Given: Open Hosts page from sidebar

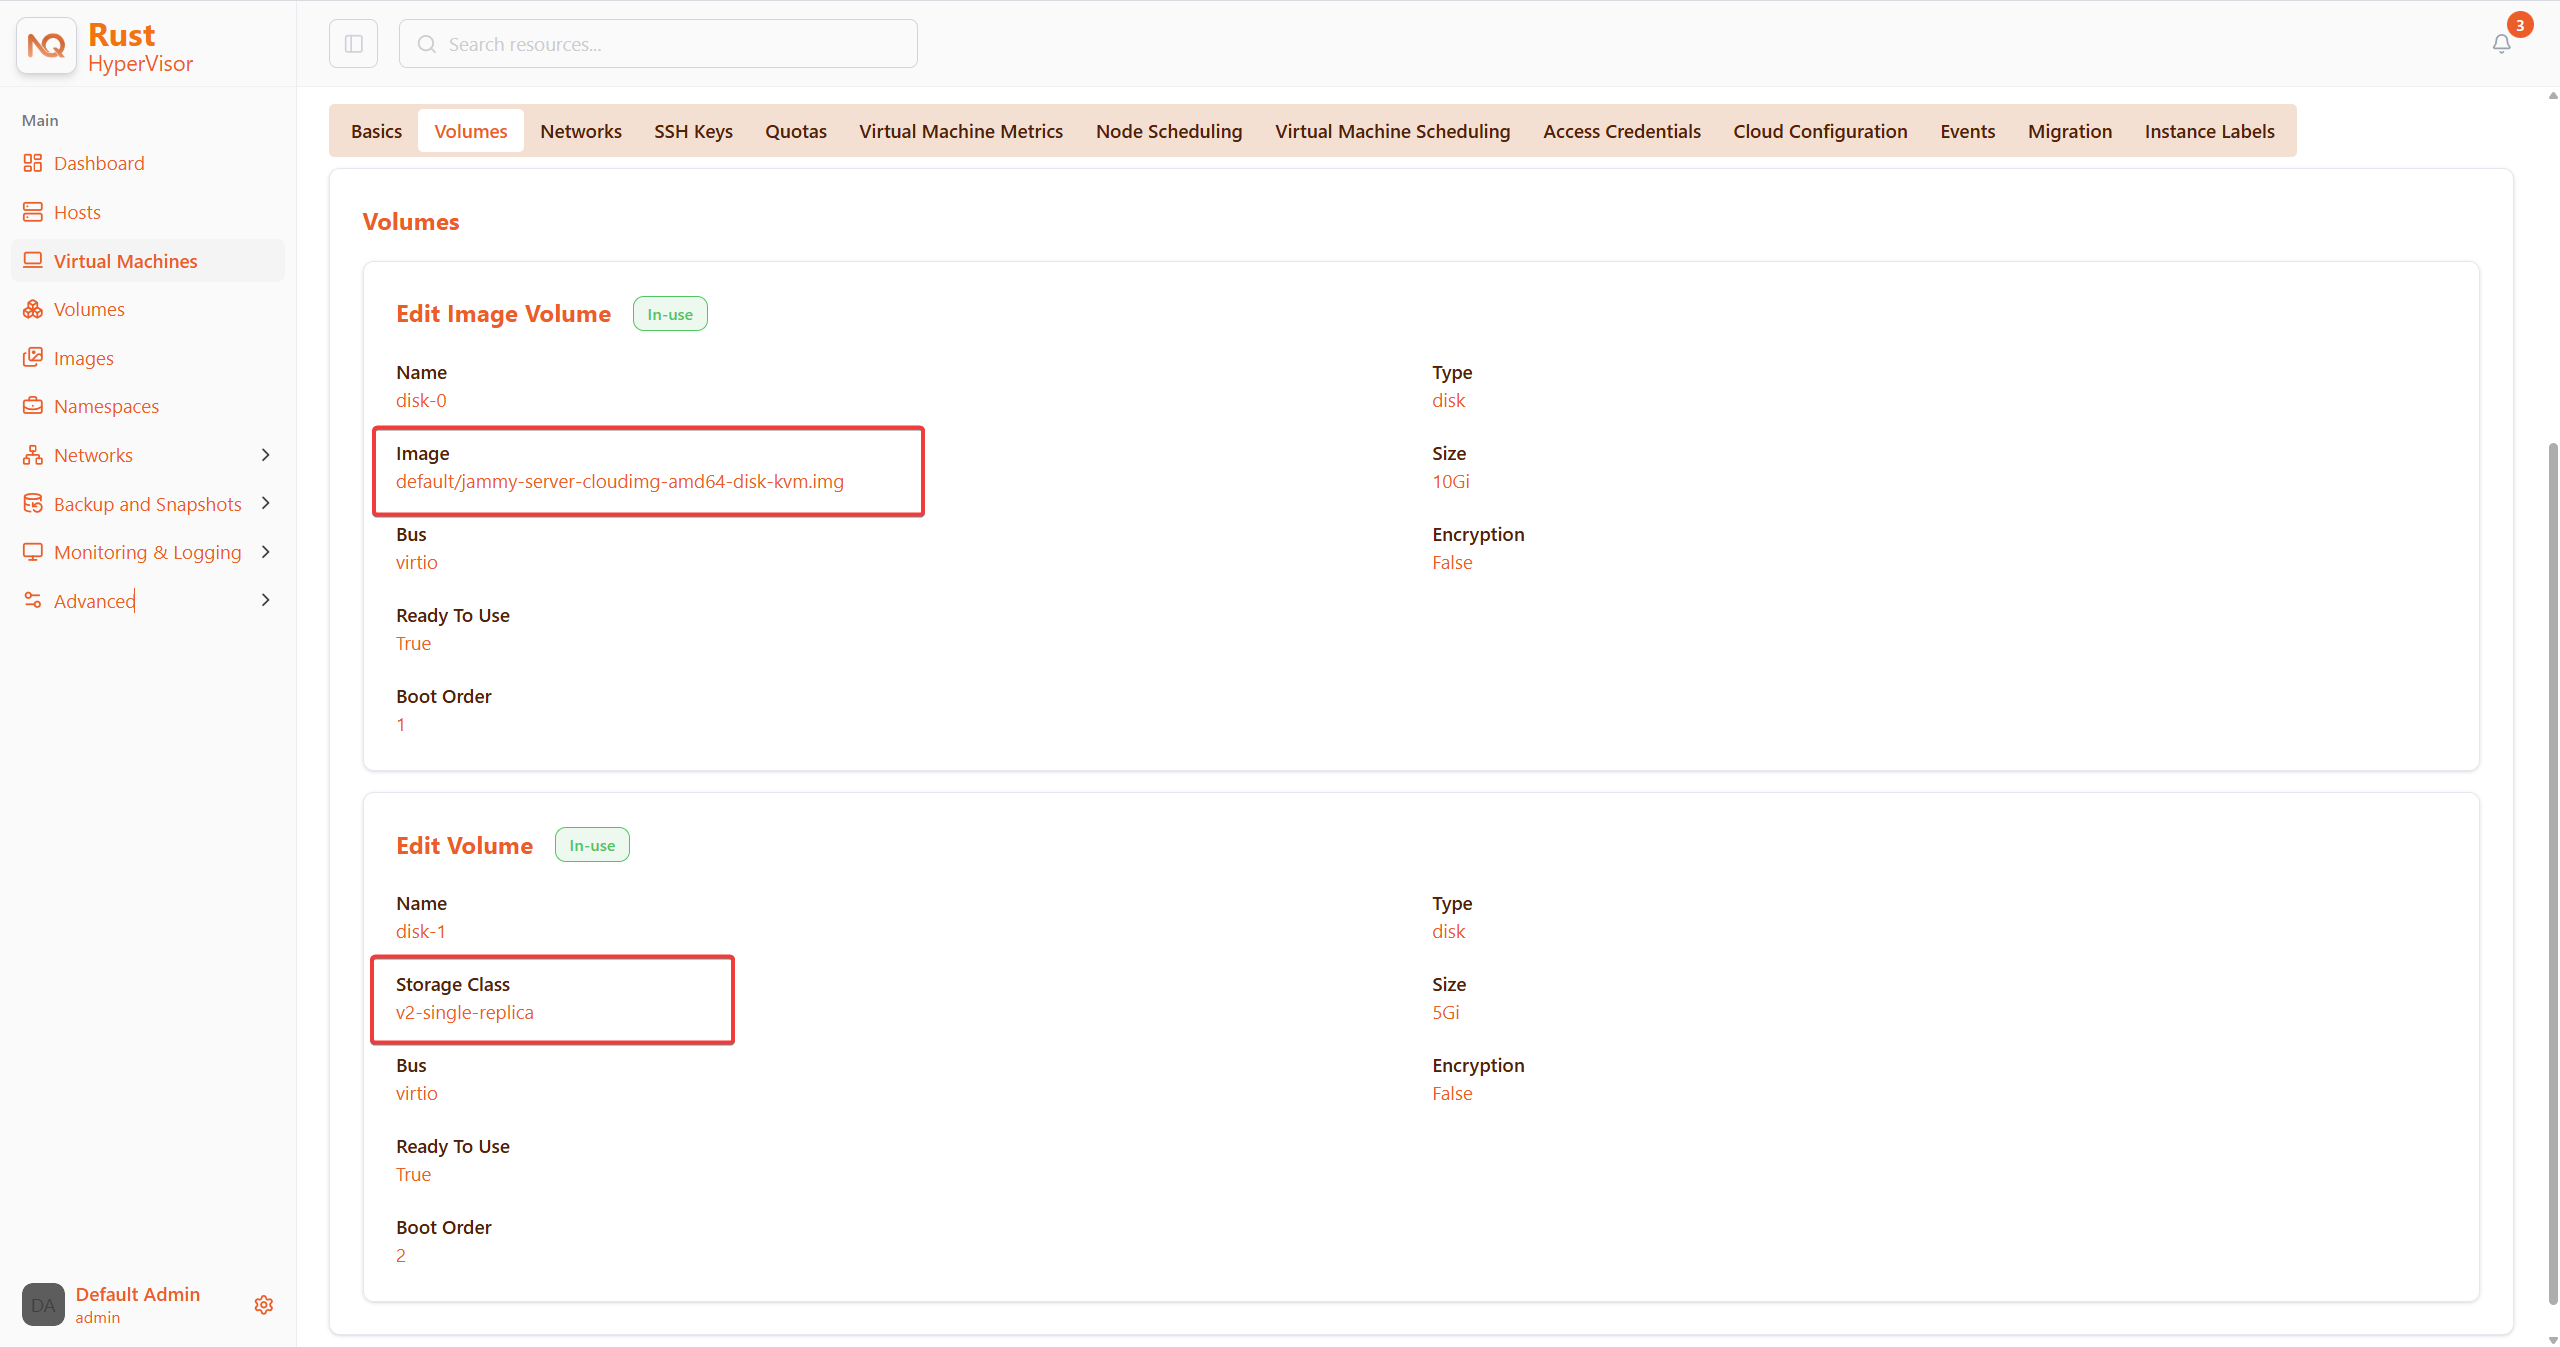Looking at the screenshot, I should coord(148,212).
